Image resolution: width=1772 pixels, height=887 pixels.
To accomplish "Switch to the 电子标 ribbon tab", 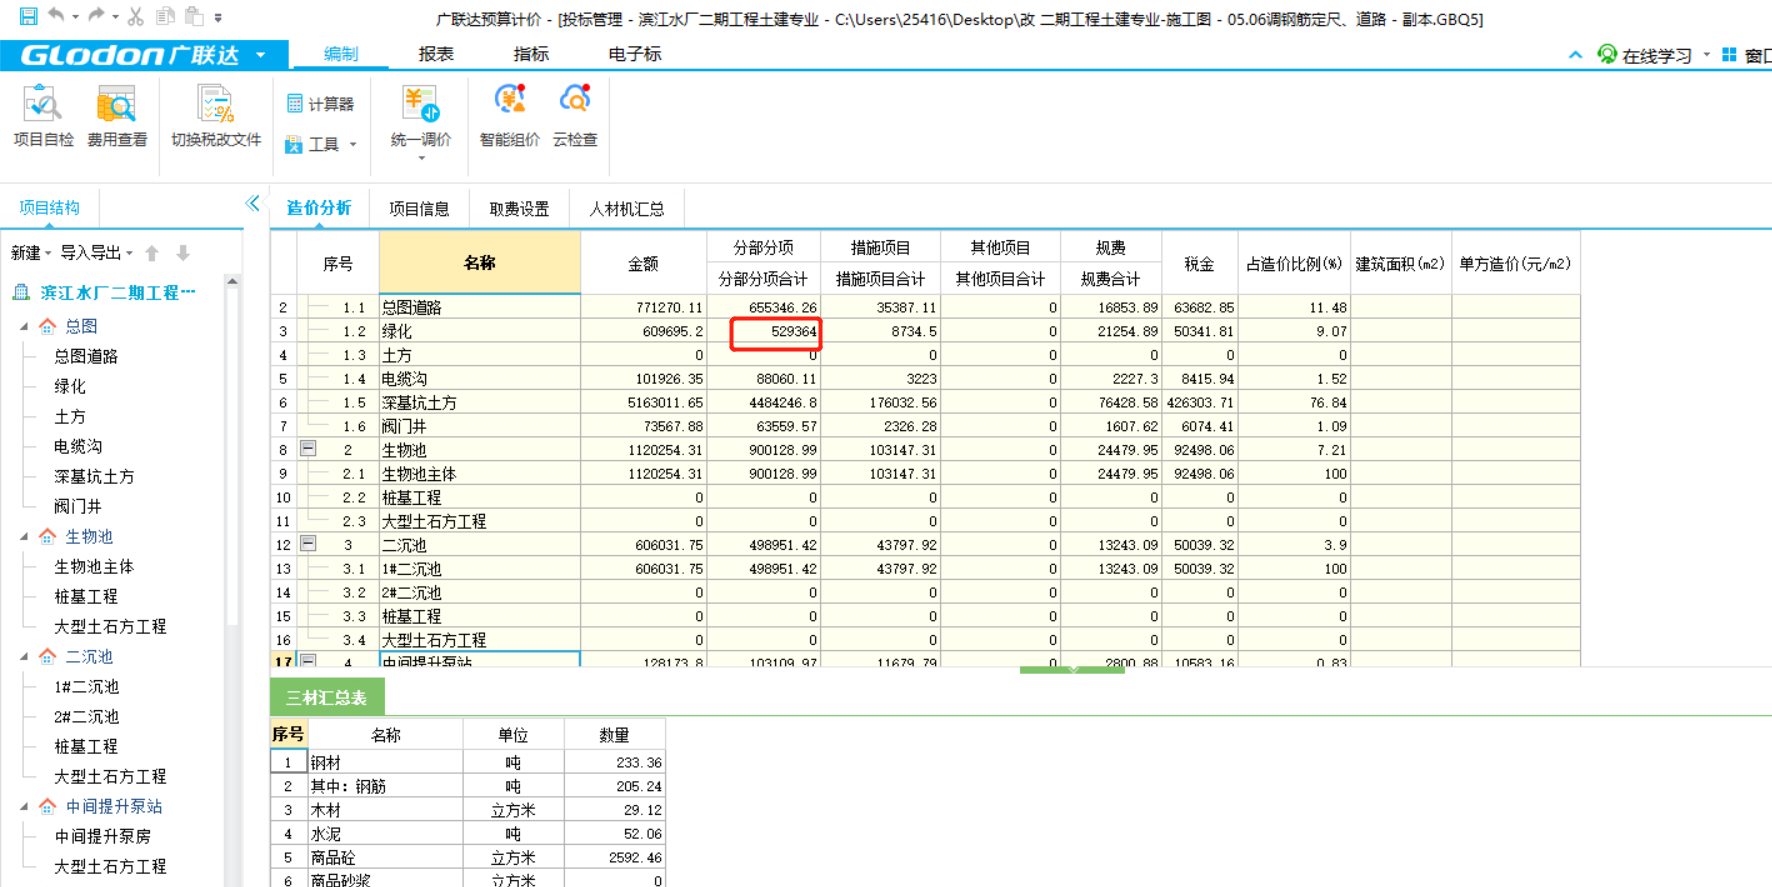I will coord(634,54).
